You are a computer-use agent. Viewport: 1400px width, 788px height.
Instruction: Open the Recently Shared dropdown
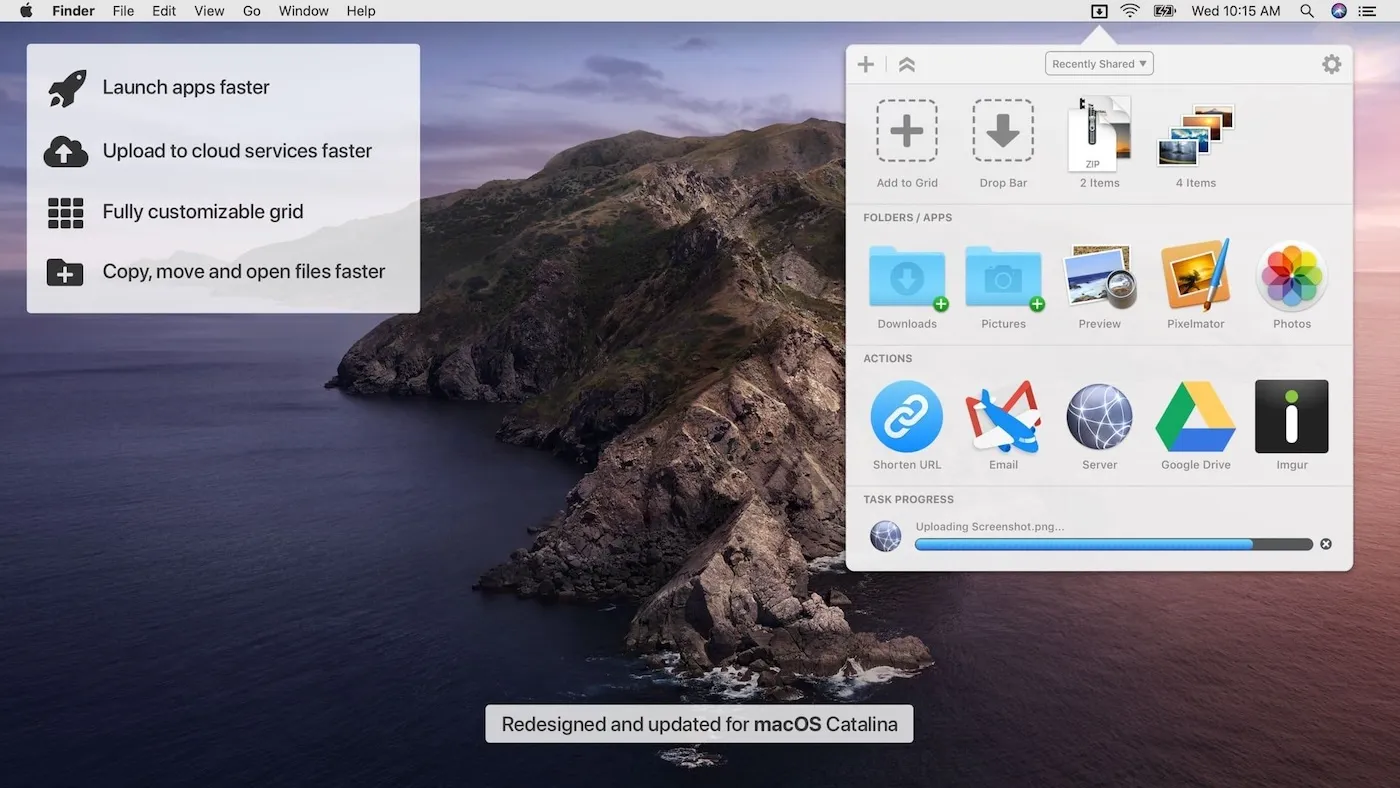point(1099,64)
